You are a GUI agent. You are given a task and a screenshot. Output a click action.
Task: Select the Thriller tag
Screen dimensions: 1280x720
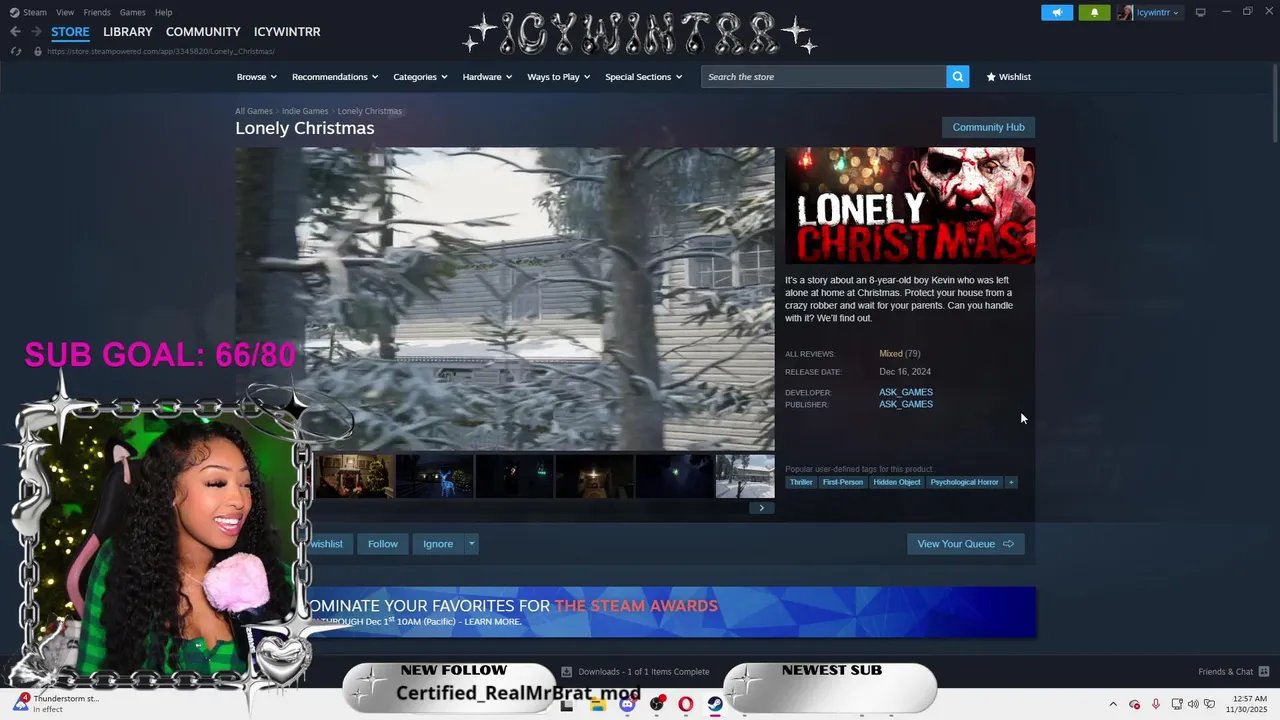[801, 482]
